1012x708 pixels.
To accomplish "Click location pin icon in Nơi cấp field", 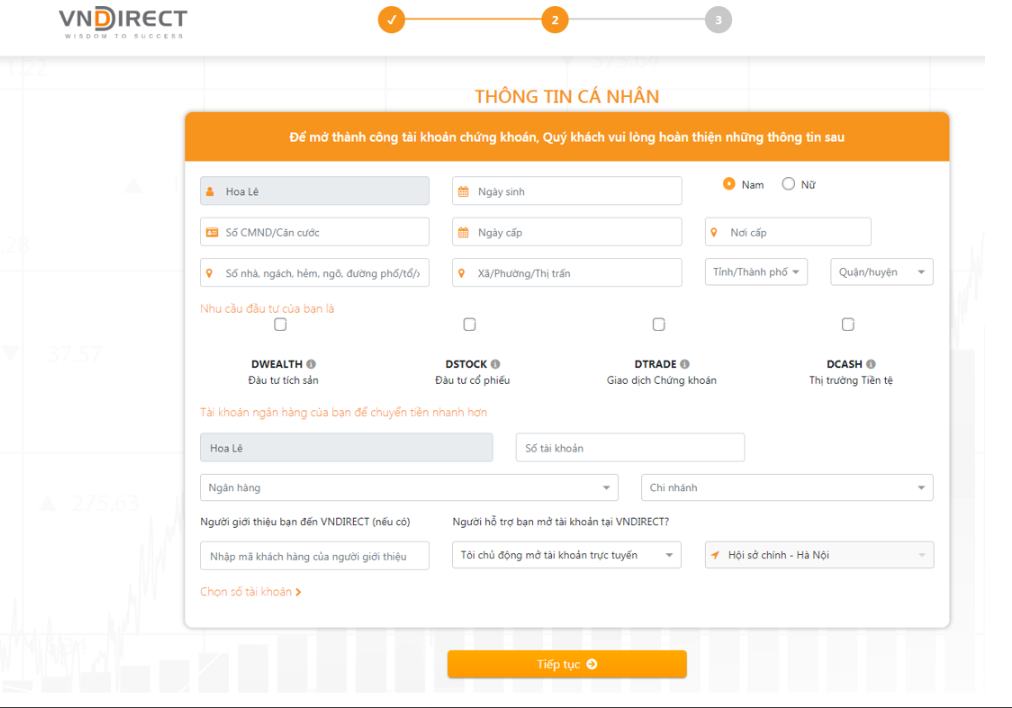I will [714, 232].
